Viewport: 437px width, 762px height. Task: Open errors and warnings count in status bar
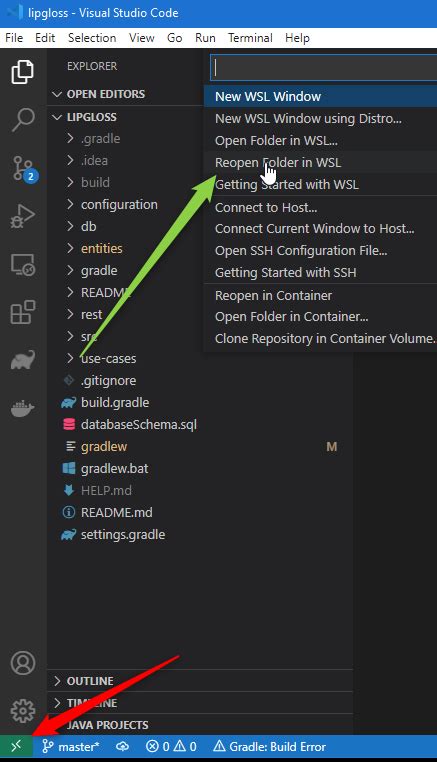click(x=172, y=746)
